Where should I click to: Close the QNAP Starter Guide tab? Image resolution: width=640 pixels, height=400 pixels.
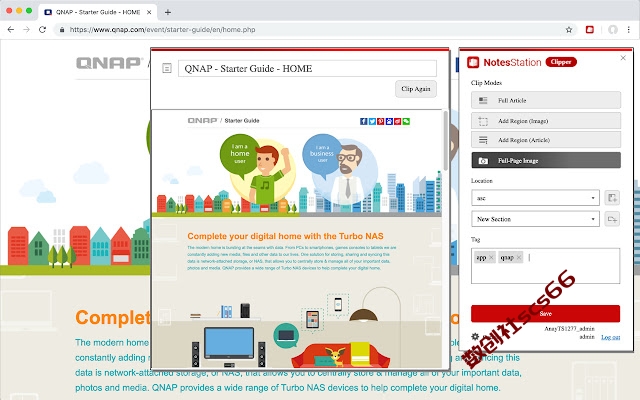pos(149,12)
